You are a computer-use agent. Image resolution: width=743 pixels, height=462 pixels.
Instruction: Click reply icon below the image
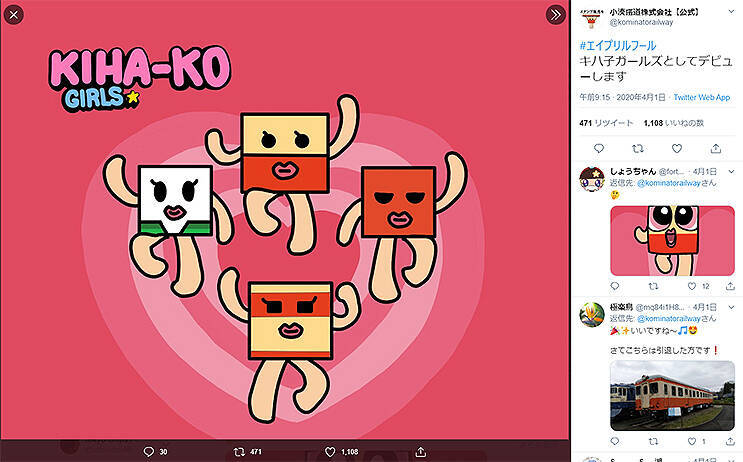pos(149,452)
